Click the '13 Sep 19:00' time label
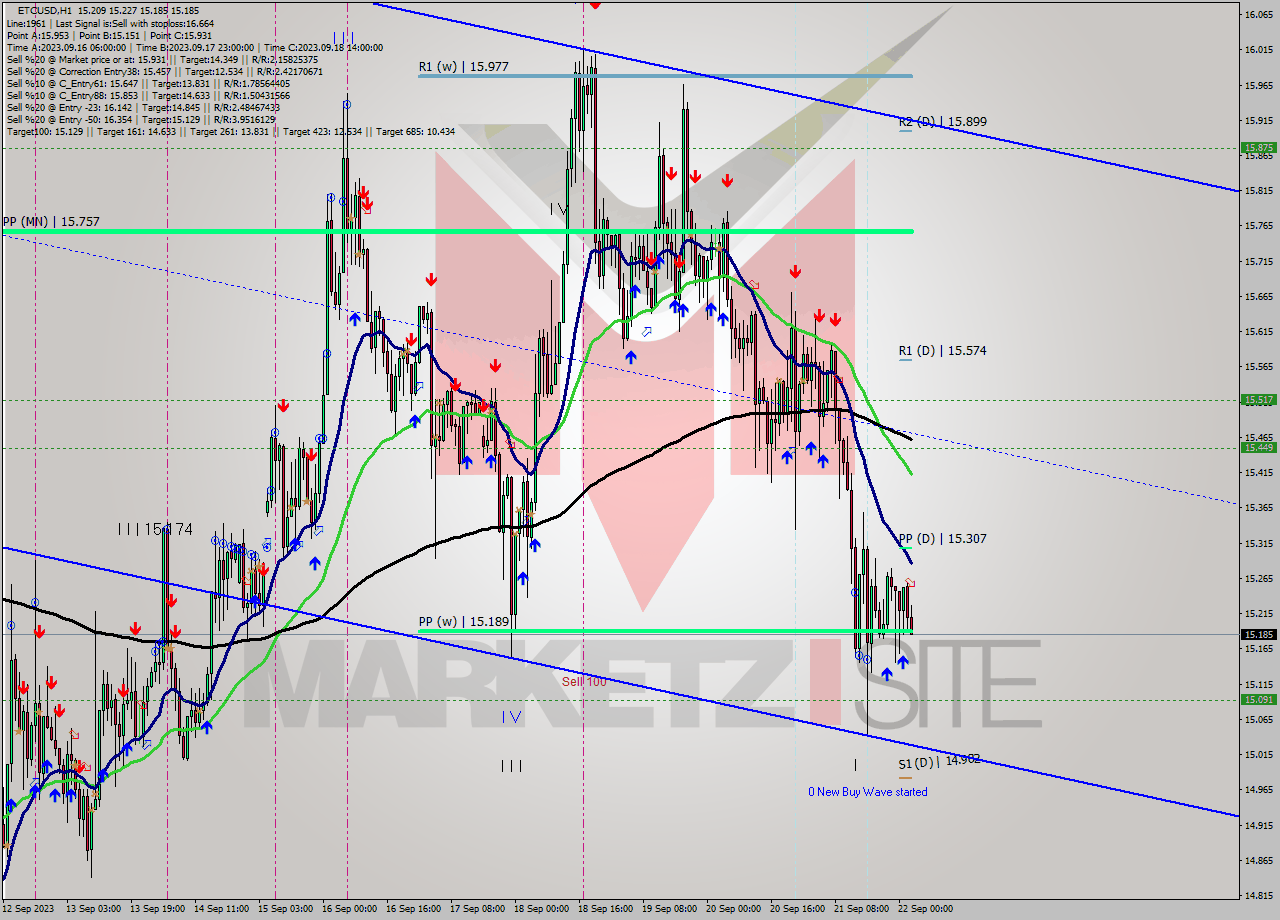 pyautogui.click(x=159, y=909)
